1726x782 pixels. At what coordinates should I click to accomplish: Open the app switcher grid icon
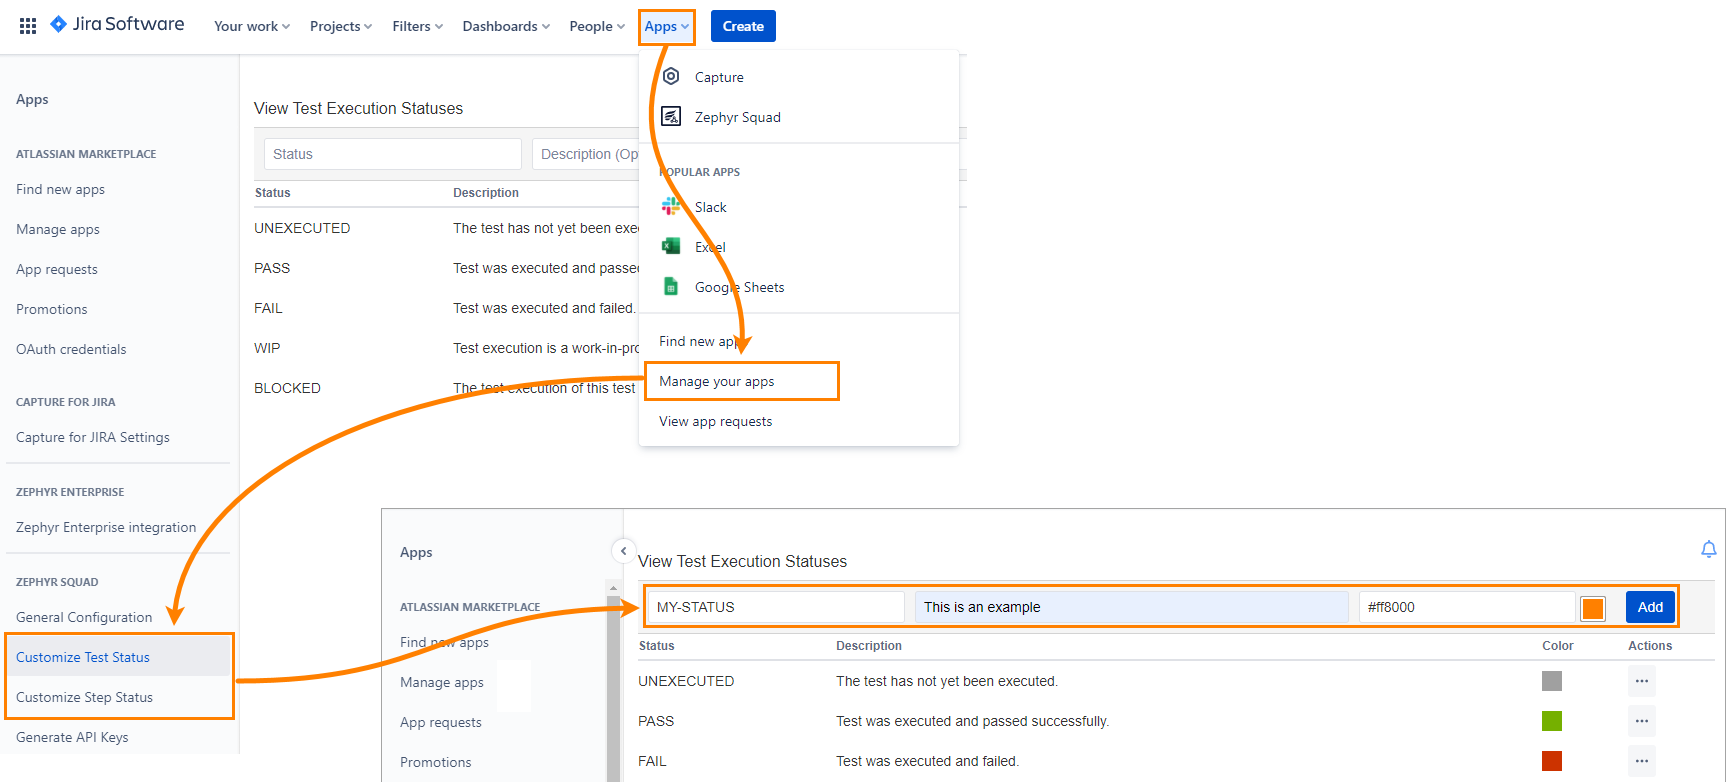[28, 26]
